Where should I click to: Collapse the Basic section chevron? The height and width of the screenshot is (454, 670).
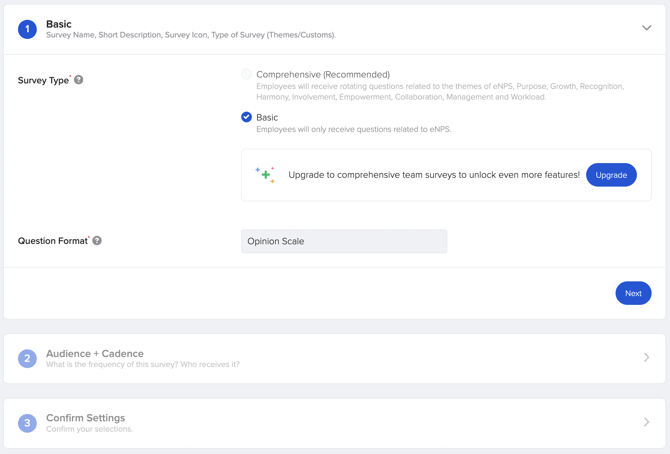(x=646, y=28)
